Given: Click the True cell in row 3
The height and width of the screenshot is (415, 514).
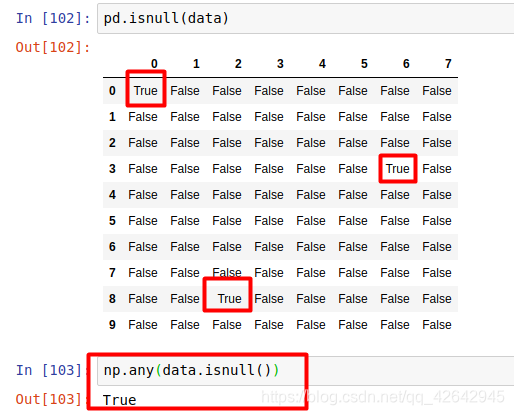Looking at the screenshot, I should [398, 169].
